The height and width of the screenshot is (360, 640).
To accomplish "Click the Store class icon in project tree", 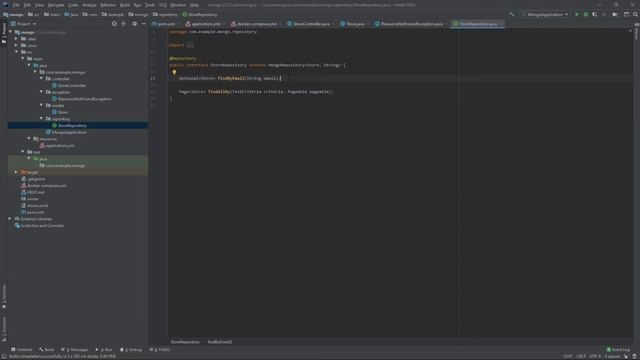I will point(54,112).
